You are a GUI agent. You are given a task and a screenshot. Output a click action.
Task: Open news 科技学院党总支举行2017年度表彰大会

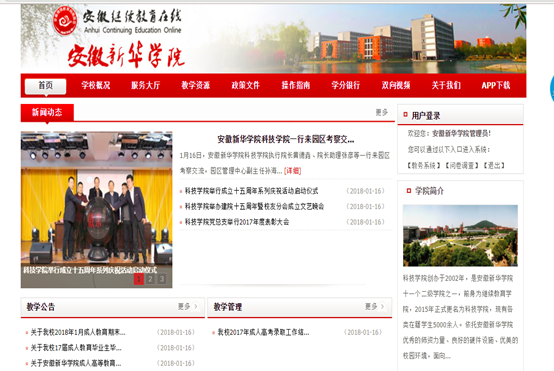(237, 222)
